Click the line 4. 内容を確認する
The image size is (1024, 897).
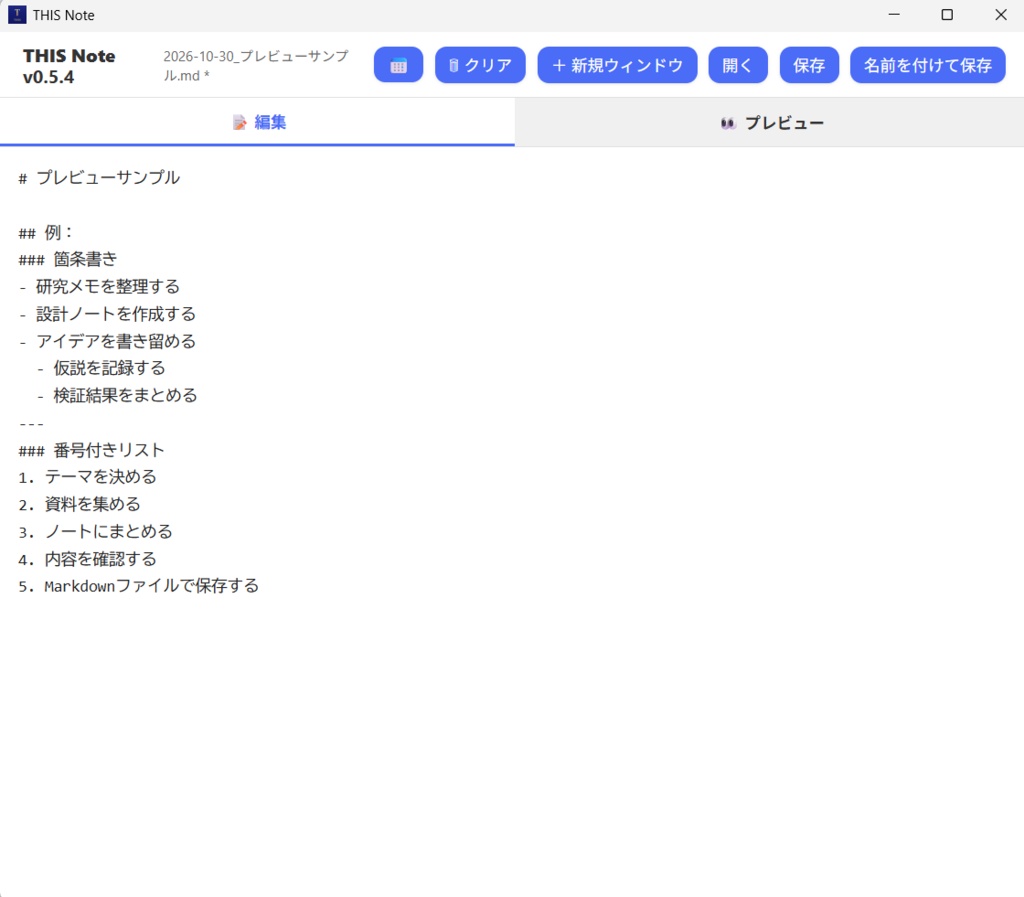tap(88, 559)
